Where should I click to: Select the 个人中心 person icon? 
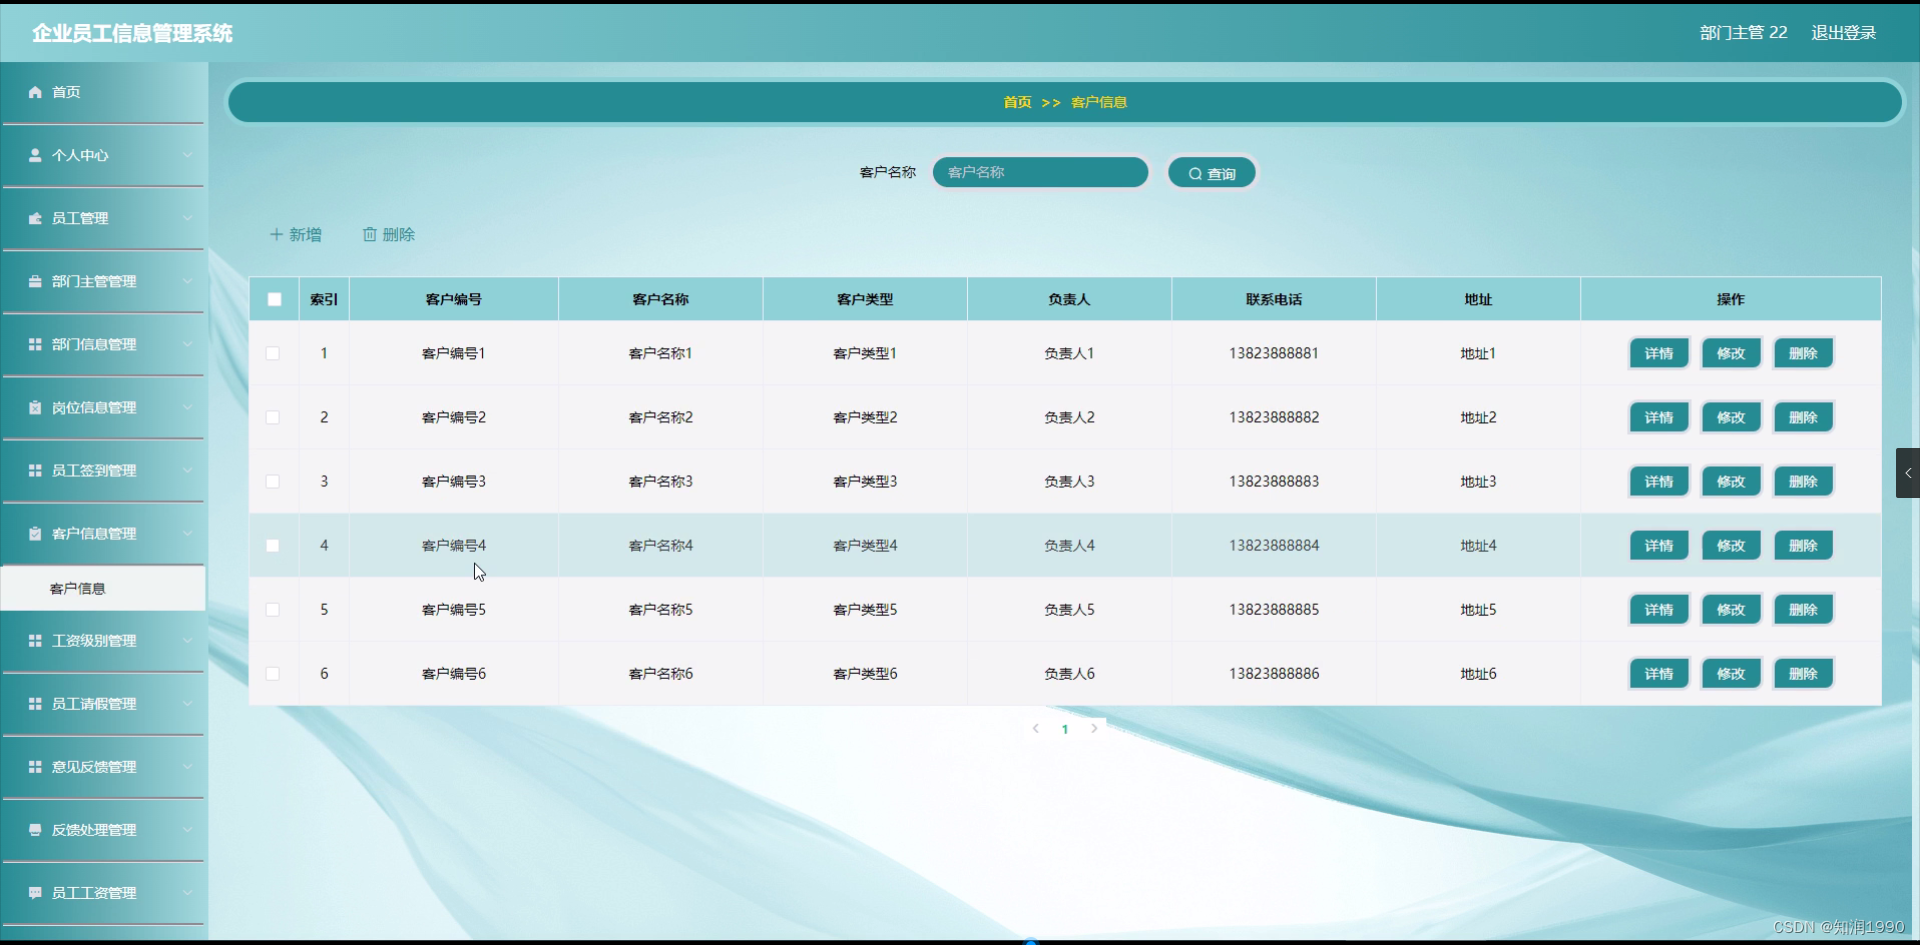click(36, 155)
